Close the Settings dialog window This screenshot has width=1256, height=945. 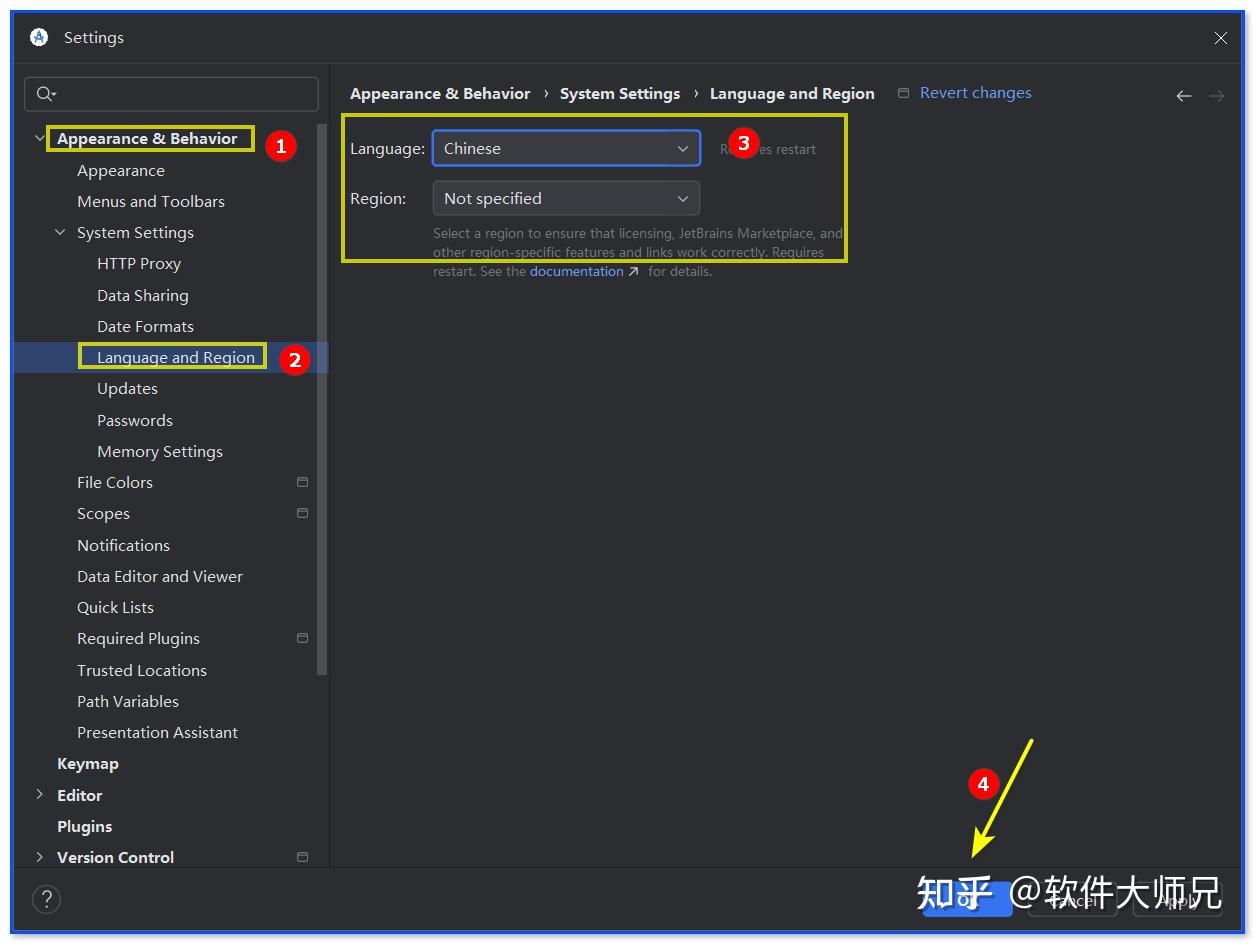(x=1221, y=38)
